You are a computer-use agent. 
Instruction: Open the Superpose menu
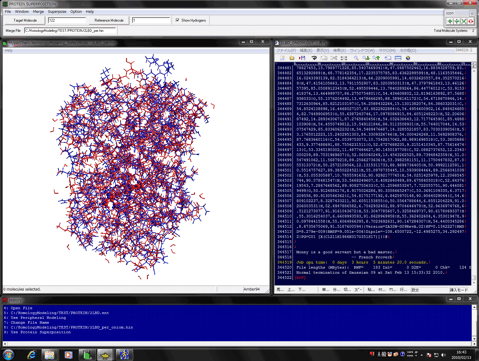click(x=57, y=12)
